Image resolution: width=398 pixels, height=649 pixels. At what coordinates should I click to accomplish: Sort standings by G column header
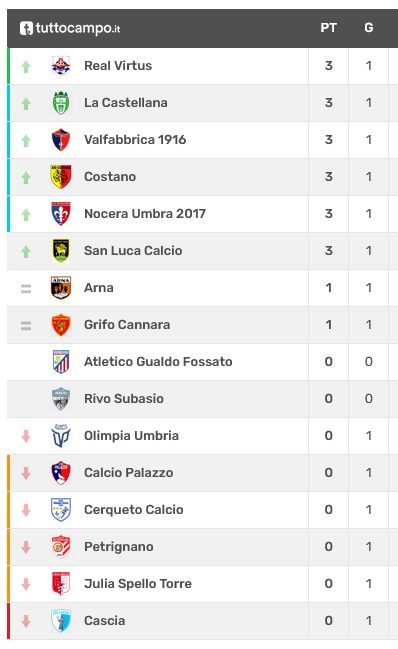(369, 28)
